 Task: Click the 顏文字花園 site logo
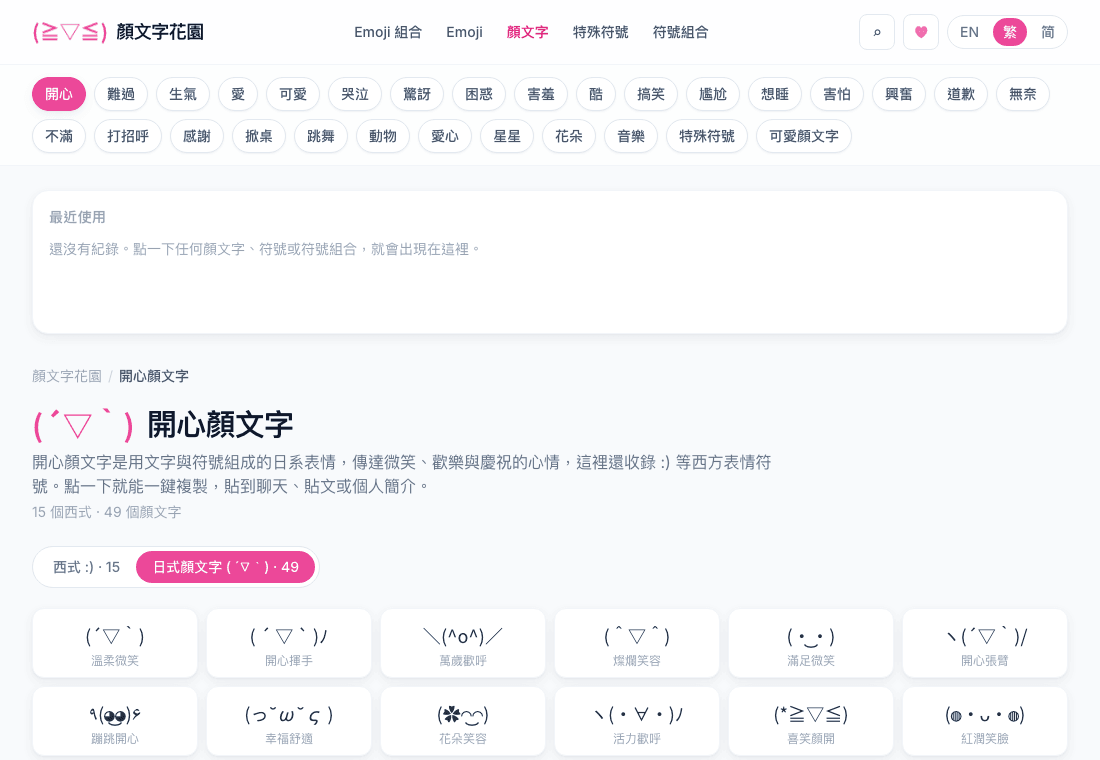click(x=118, y=32)
